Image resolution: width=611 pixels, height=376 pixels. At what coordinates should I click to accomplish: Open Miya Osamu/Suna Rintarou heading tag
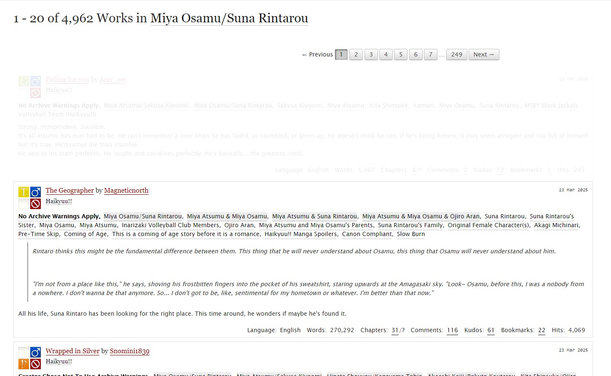[229, 18]
